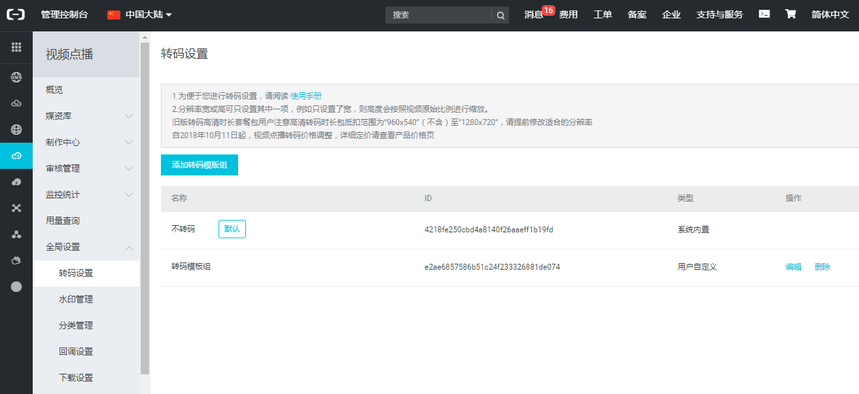Click the three-node cluster sidebar icon
This screenshot has width=859, height=394.
pyautogui.click(x=16, y=235)
